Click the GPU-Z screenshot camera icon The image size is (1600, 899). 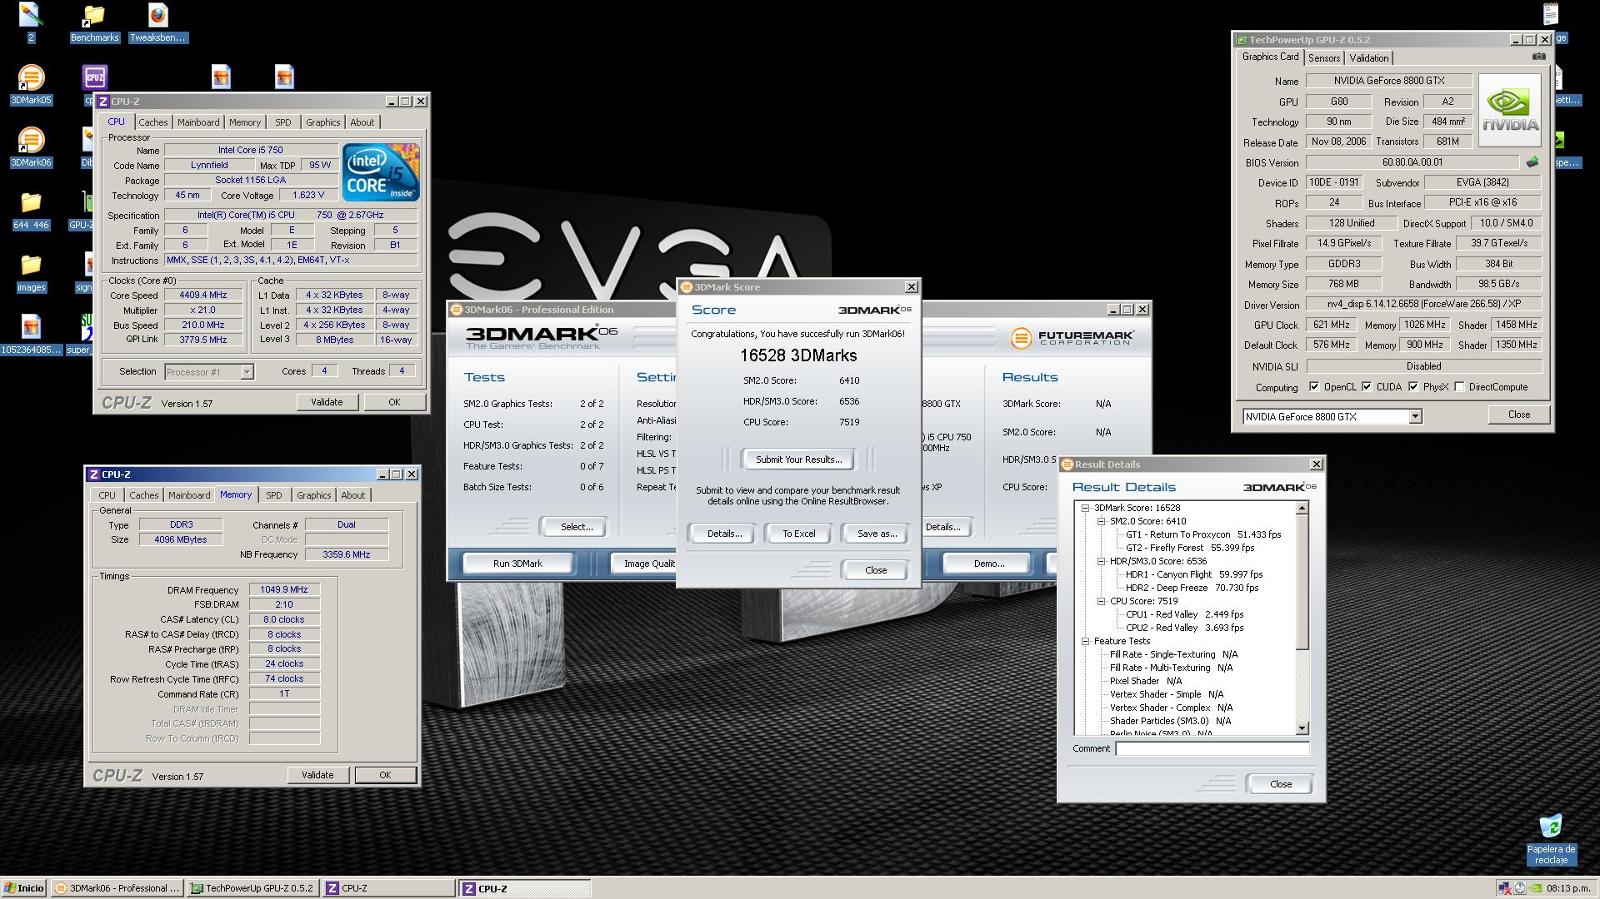pyautogui.click(x=1539, y=57)
